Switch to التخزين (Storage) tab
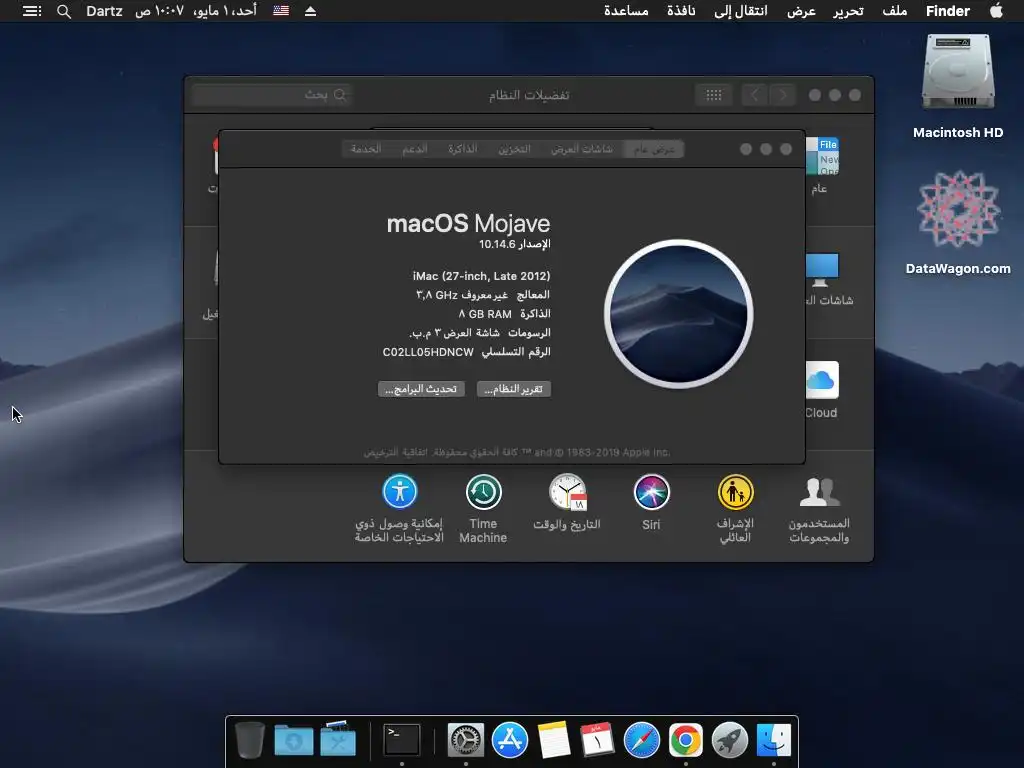 (515, 149)
